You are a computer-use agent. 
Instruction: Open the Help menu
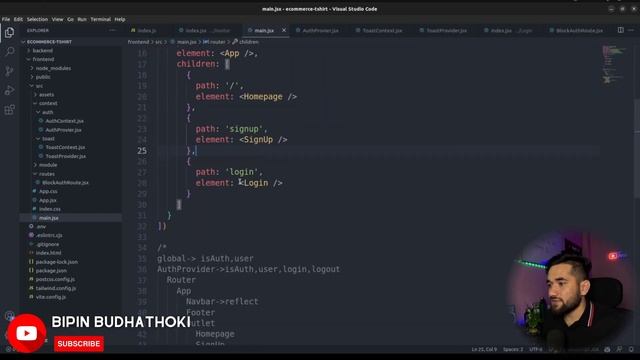tap(120, 19)
